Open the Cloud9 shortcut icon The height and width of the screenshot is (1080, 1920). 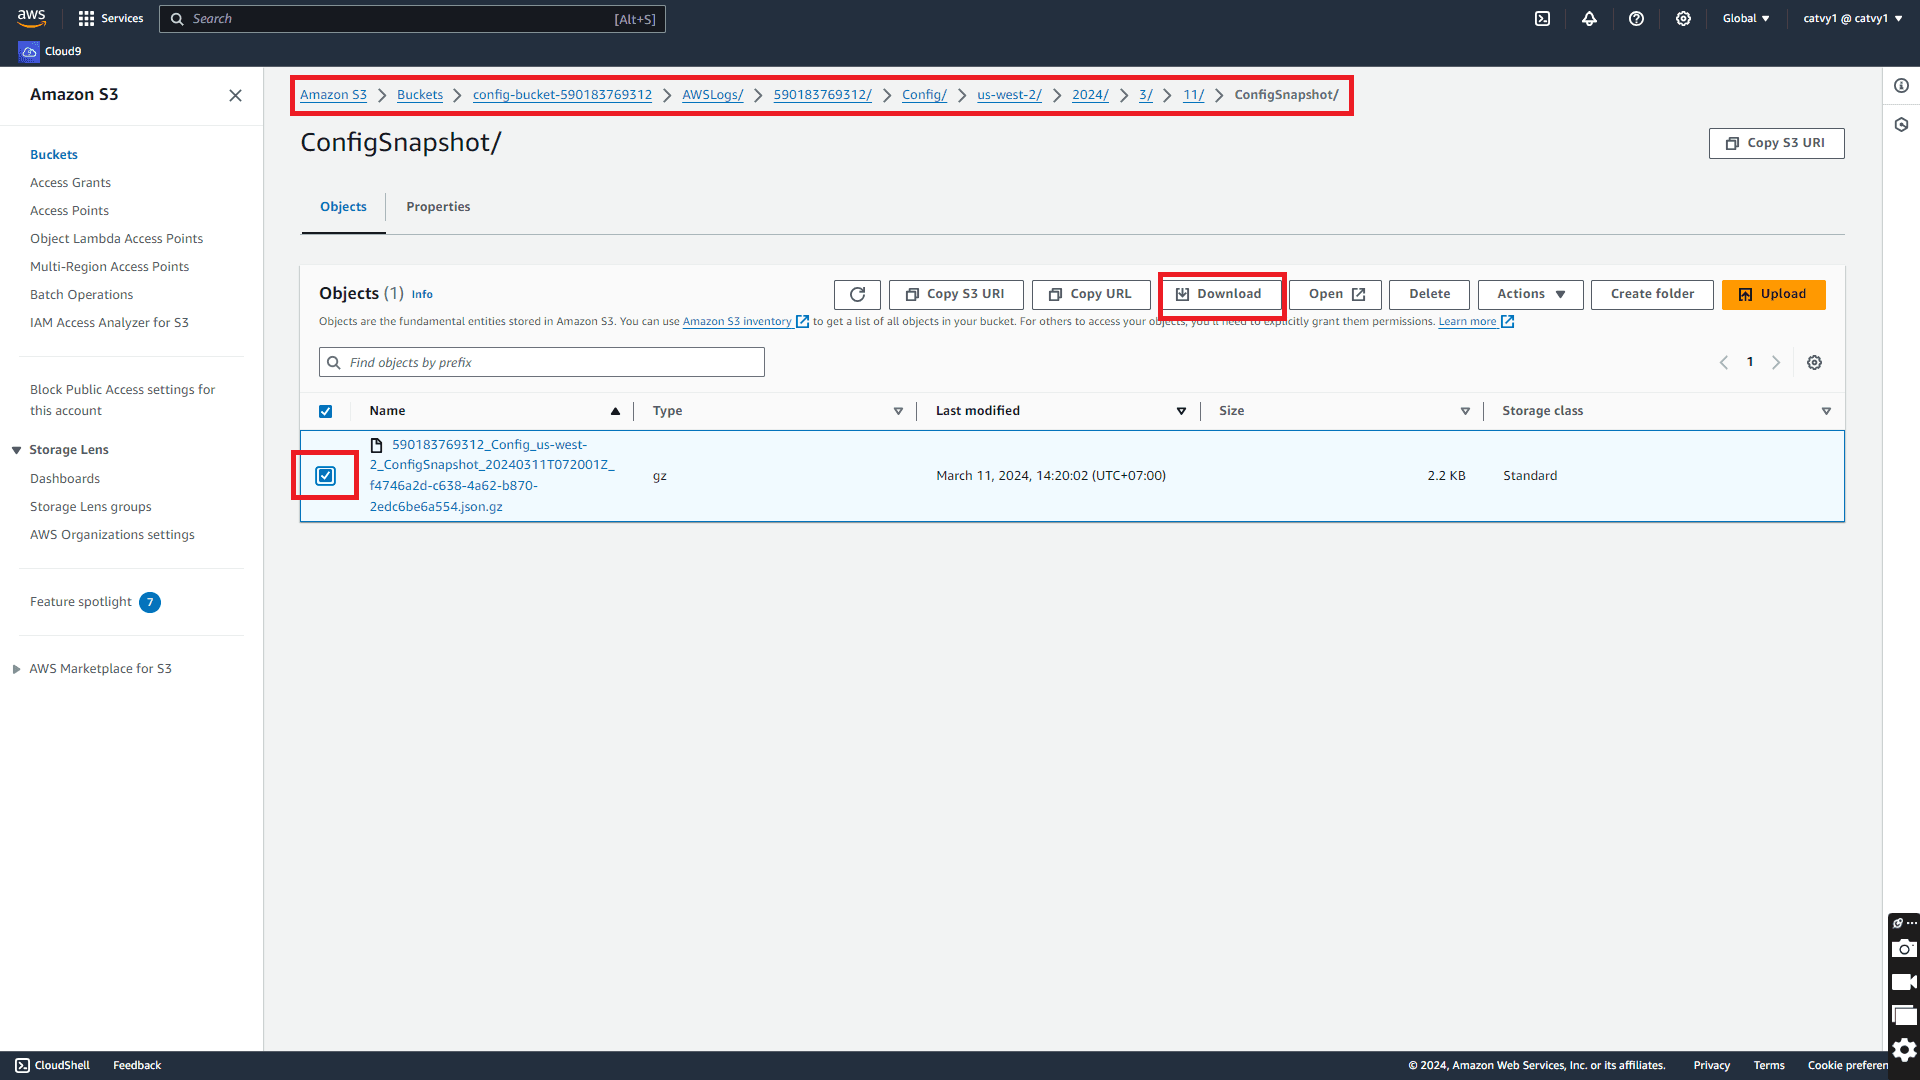point(29,51)
